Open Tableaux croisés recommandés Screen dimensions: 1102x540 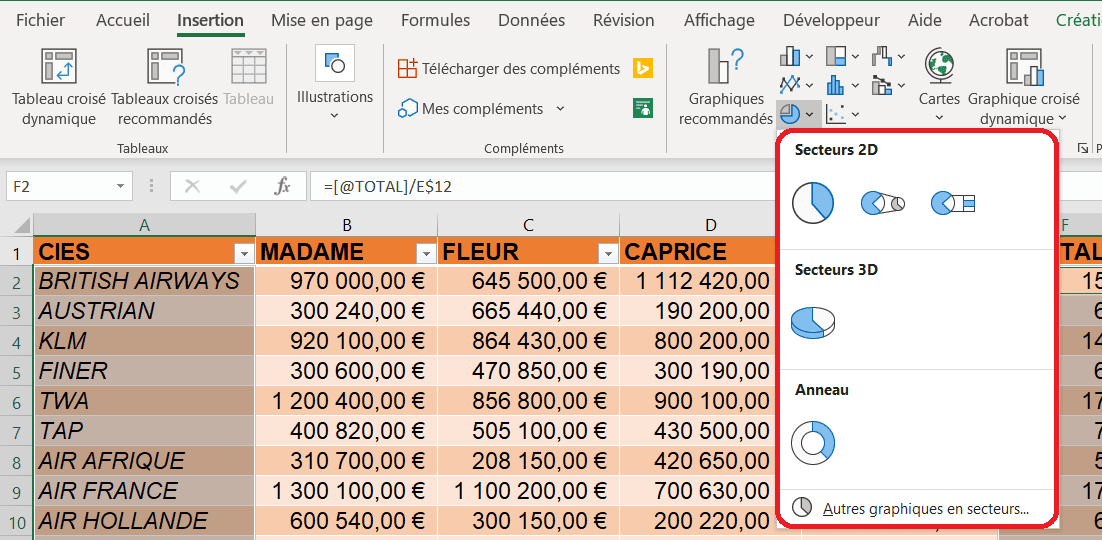(164, 86)
